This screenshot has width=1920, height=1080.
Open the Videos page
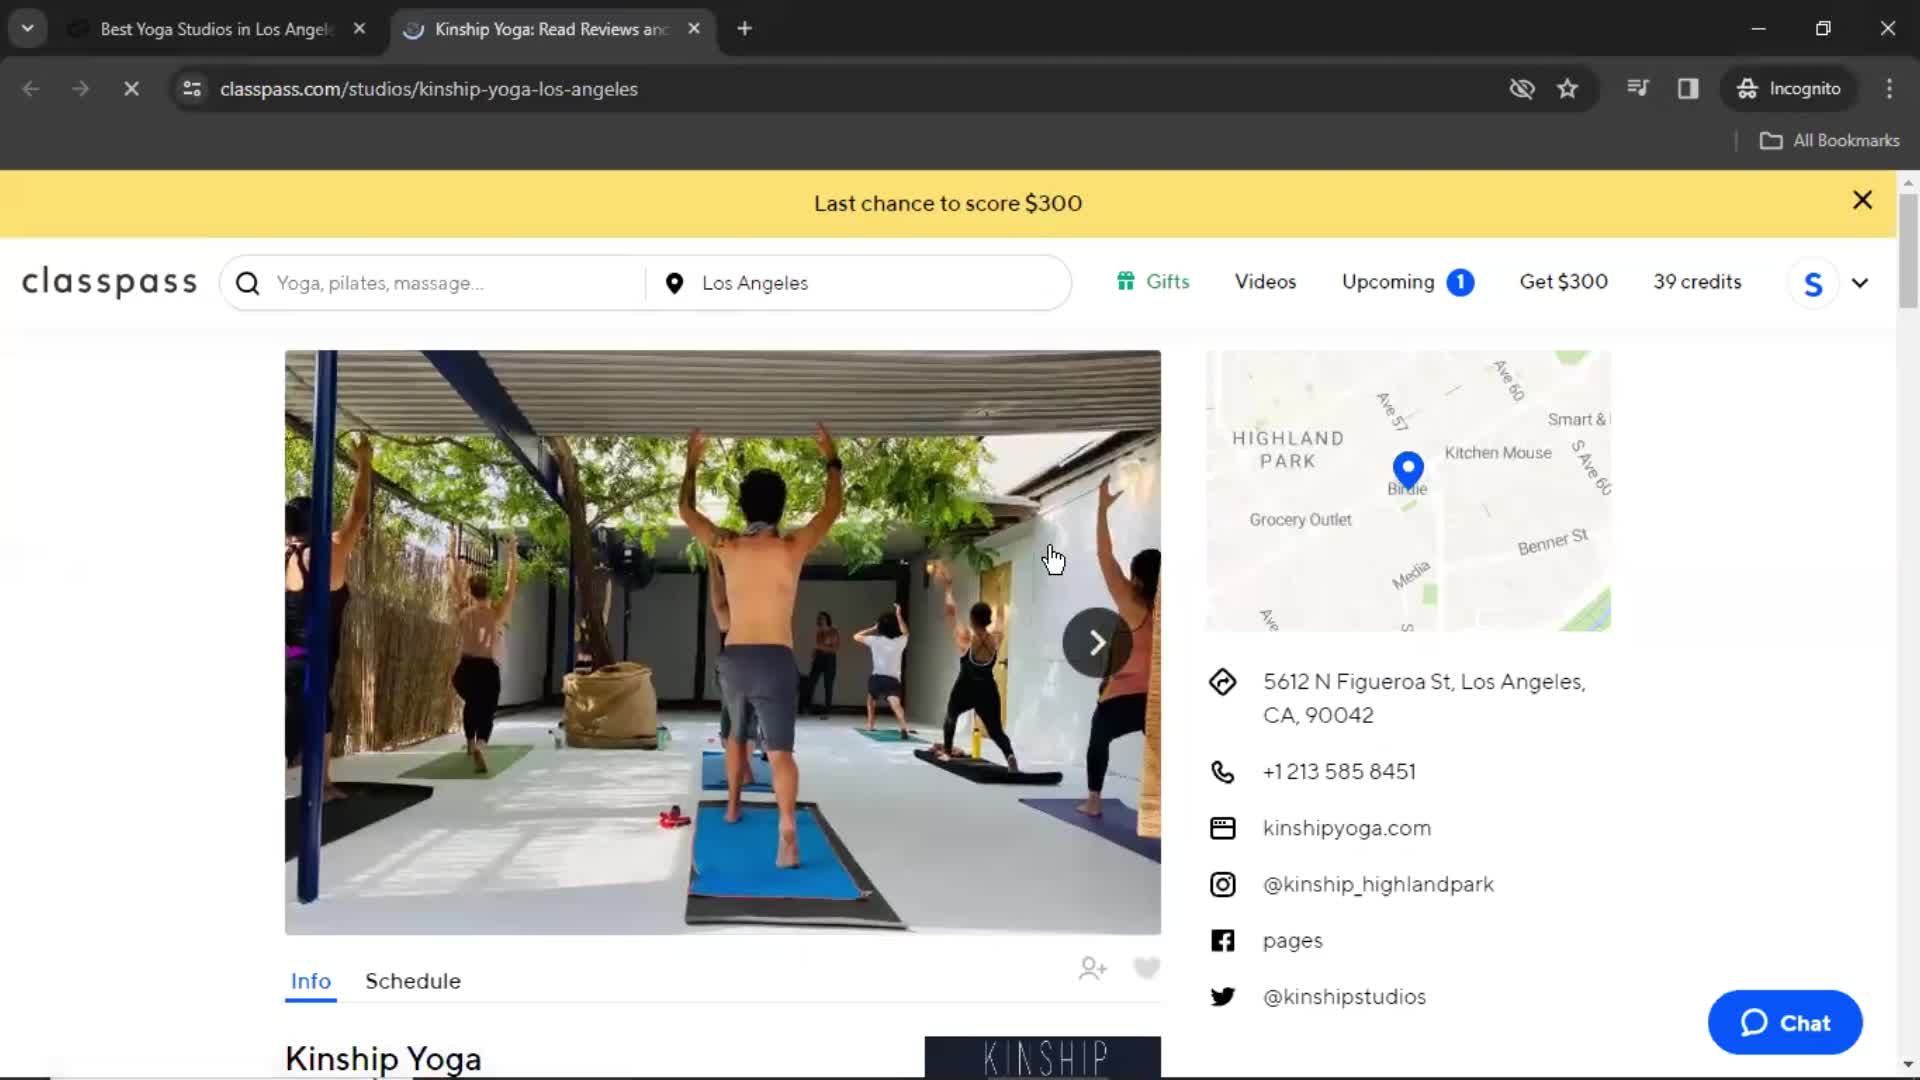tap(1265, 282)
